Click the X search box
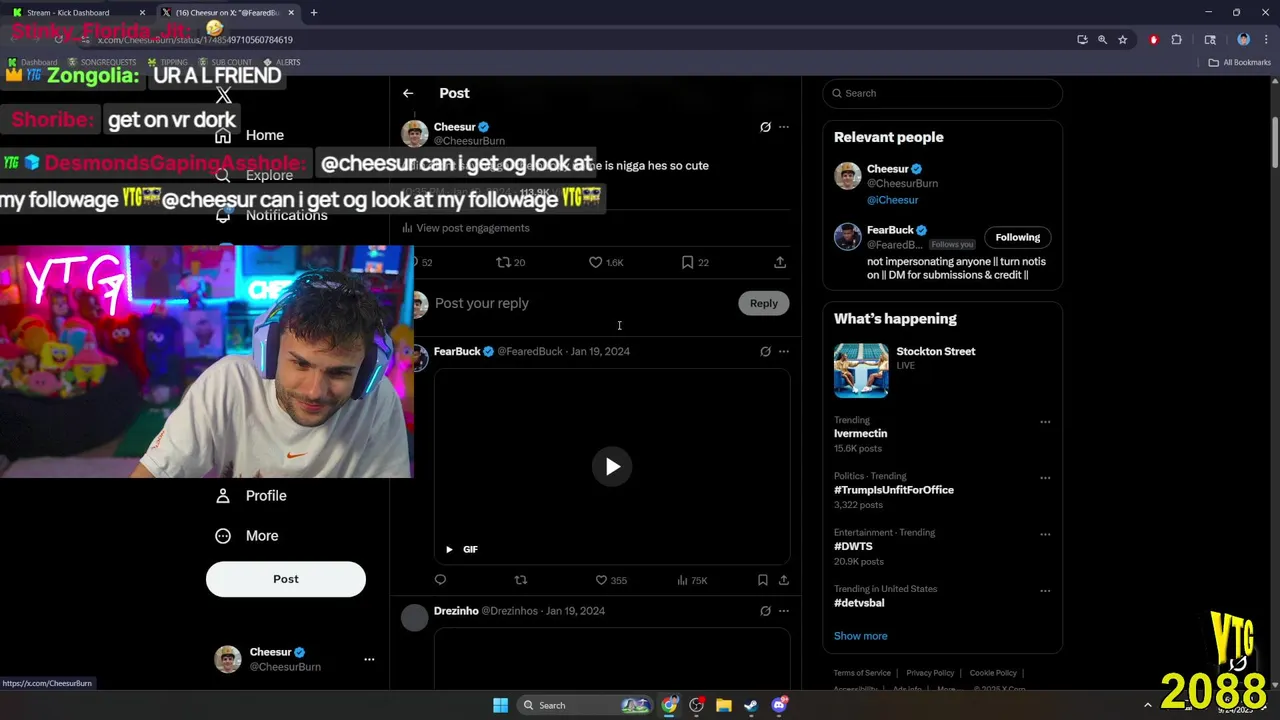The height and width of the screenshot is (720, 1280). click(x=942, y=93)
